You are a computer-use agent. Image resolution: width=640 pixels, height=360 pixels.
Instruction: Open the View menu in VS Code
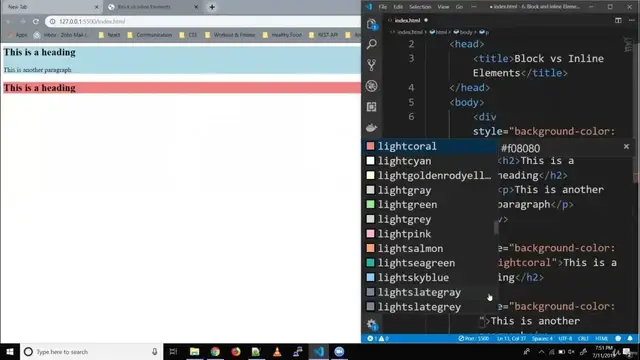click(x=443, y=7)
